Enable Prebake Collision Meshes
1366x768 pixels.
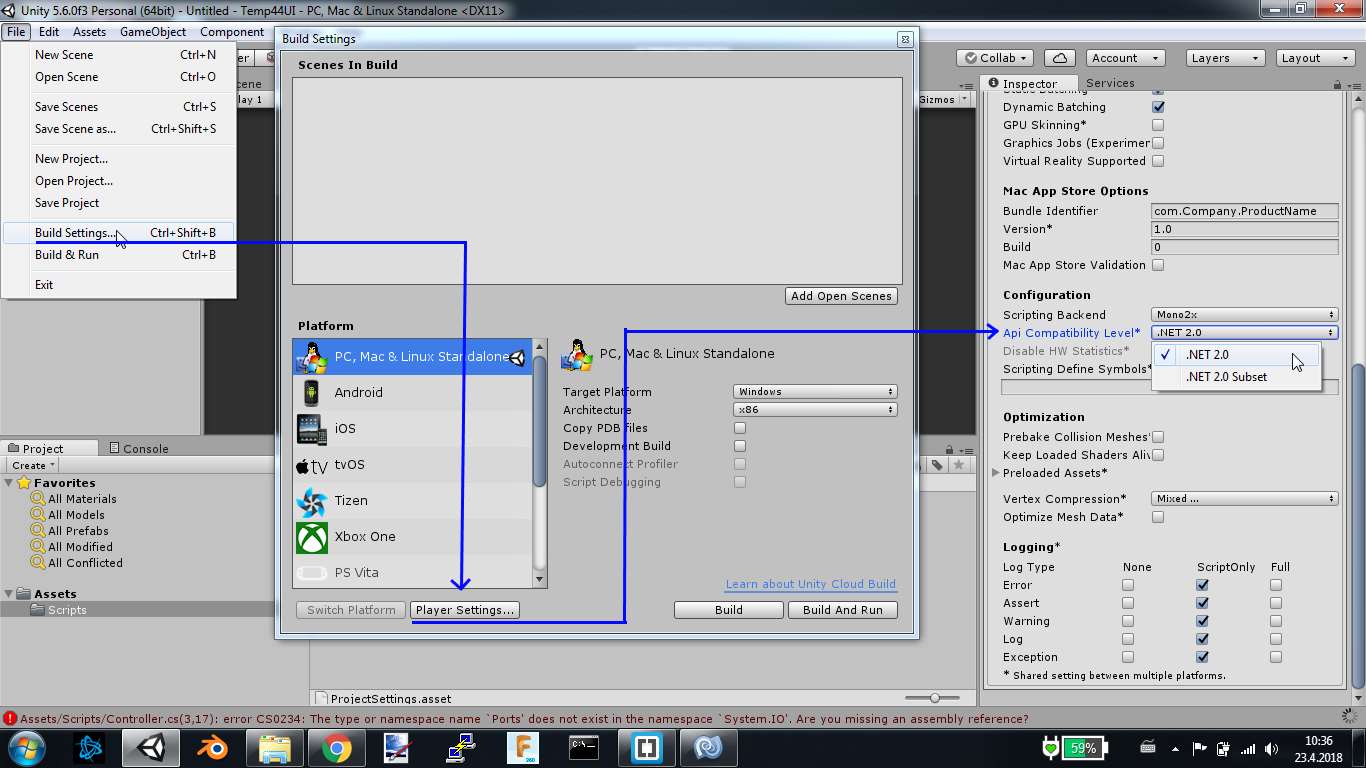tap(1158, 437)
